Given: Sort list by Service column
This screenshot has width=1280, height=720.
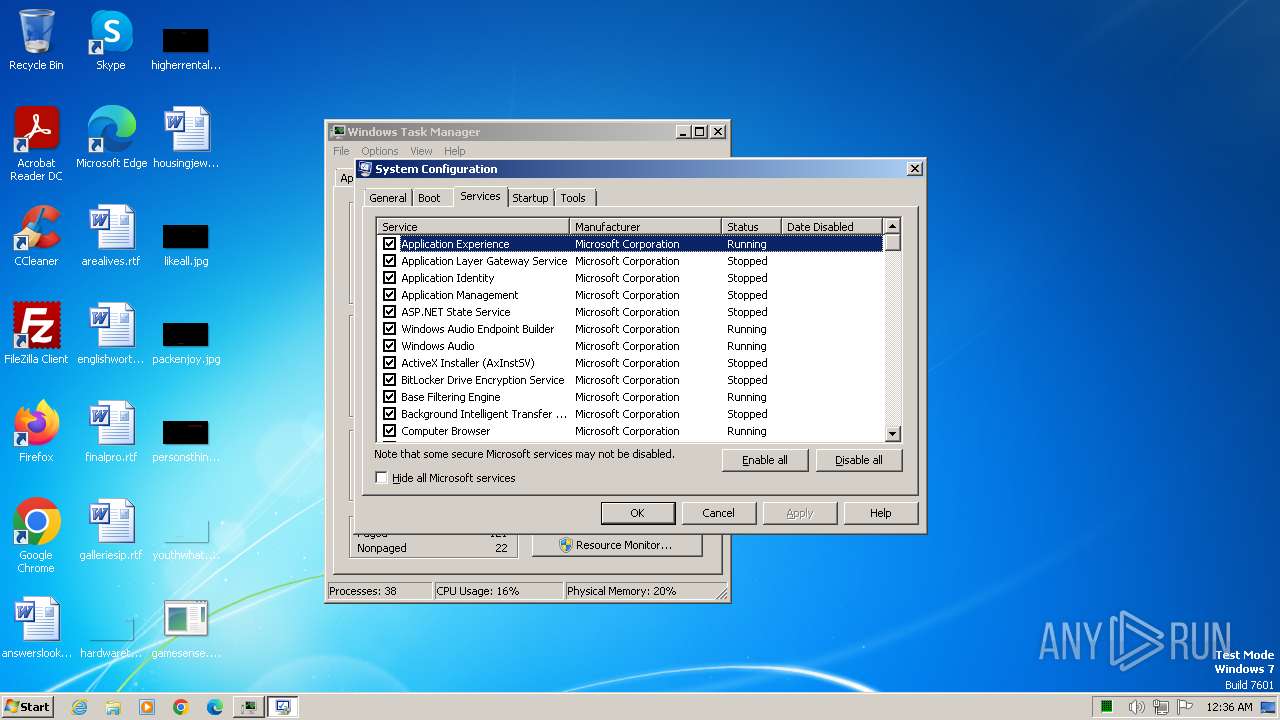Looking at the screenshot, I should (473, 227).
